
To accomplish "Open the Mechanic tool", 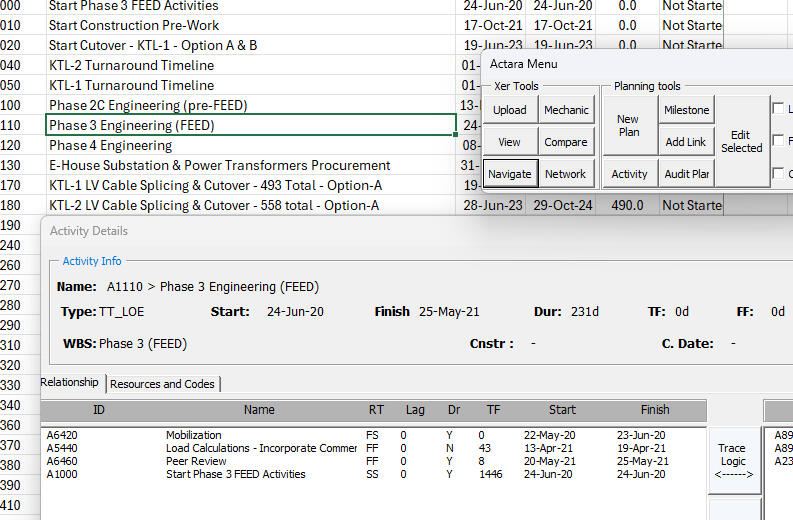I will click(x=566, y=110).
